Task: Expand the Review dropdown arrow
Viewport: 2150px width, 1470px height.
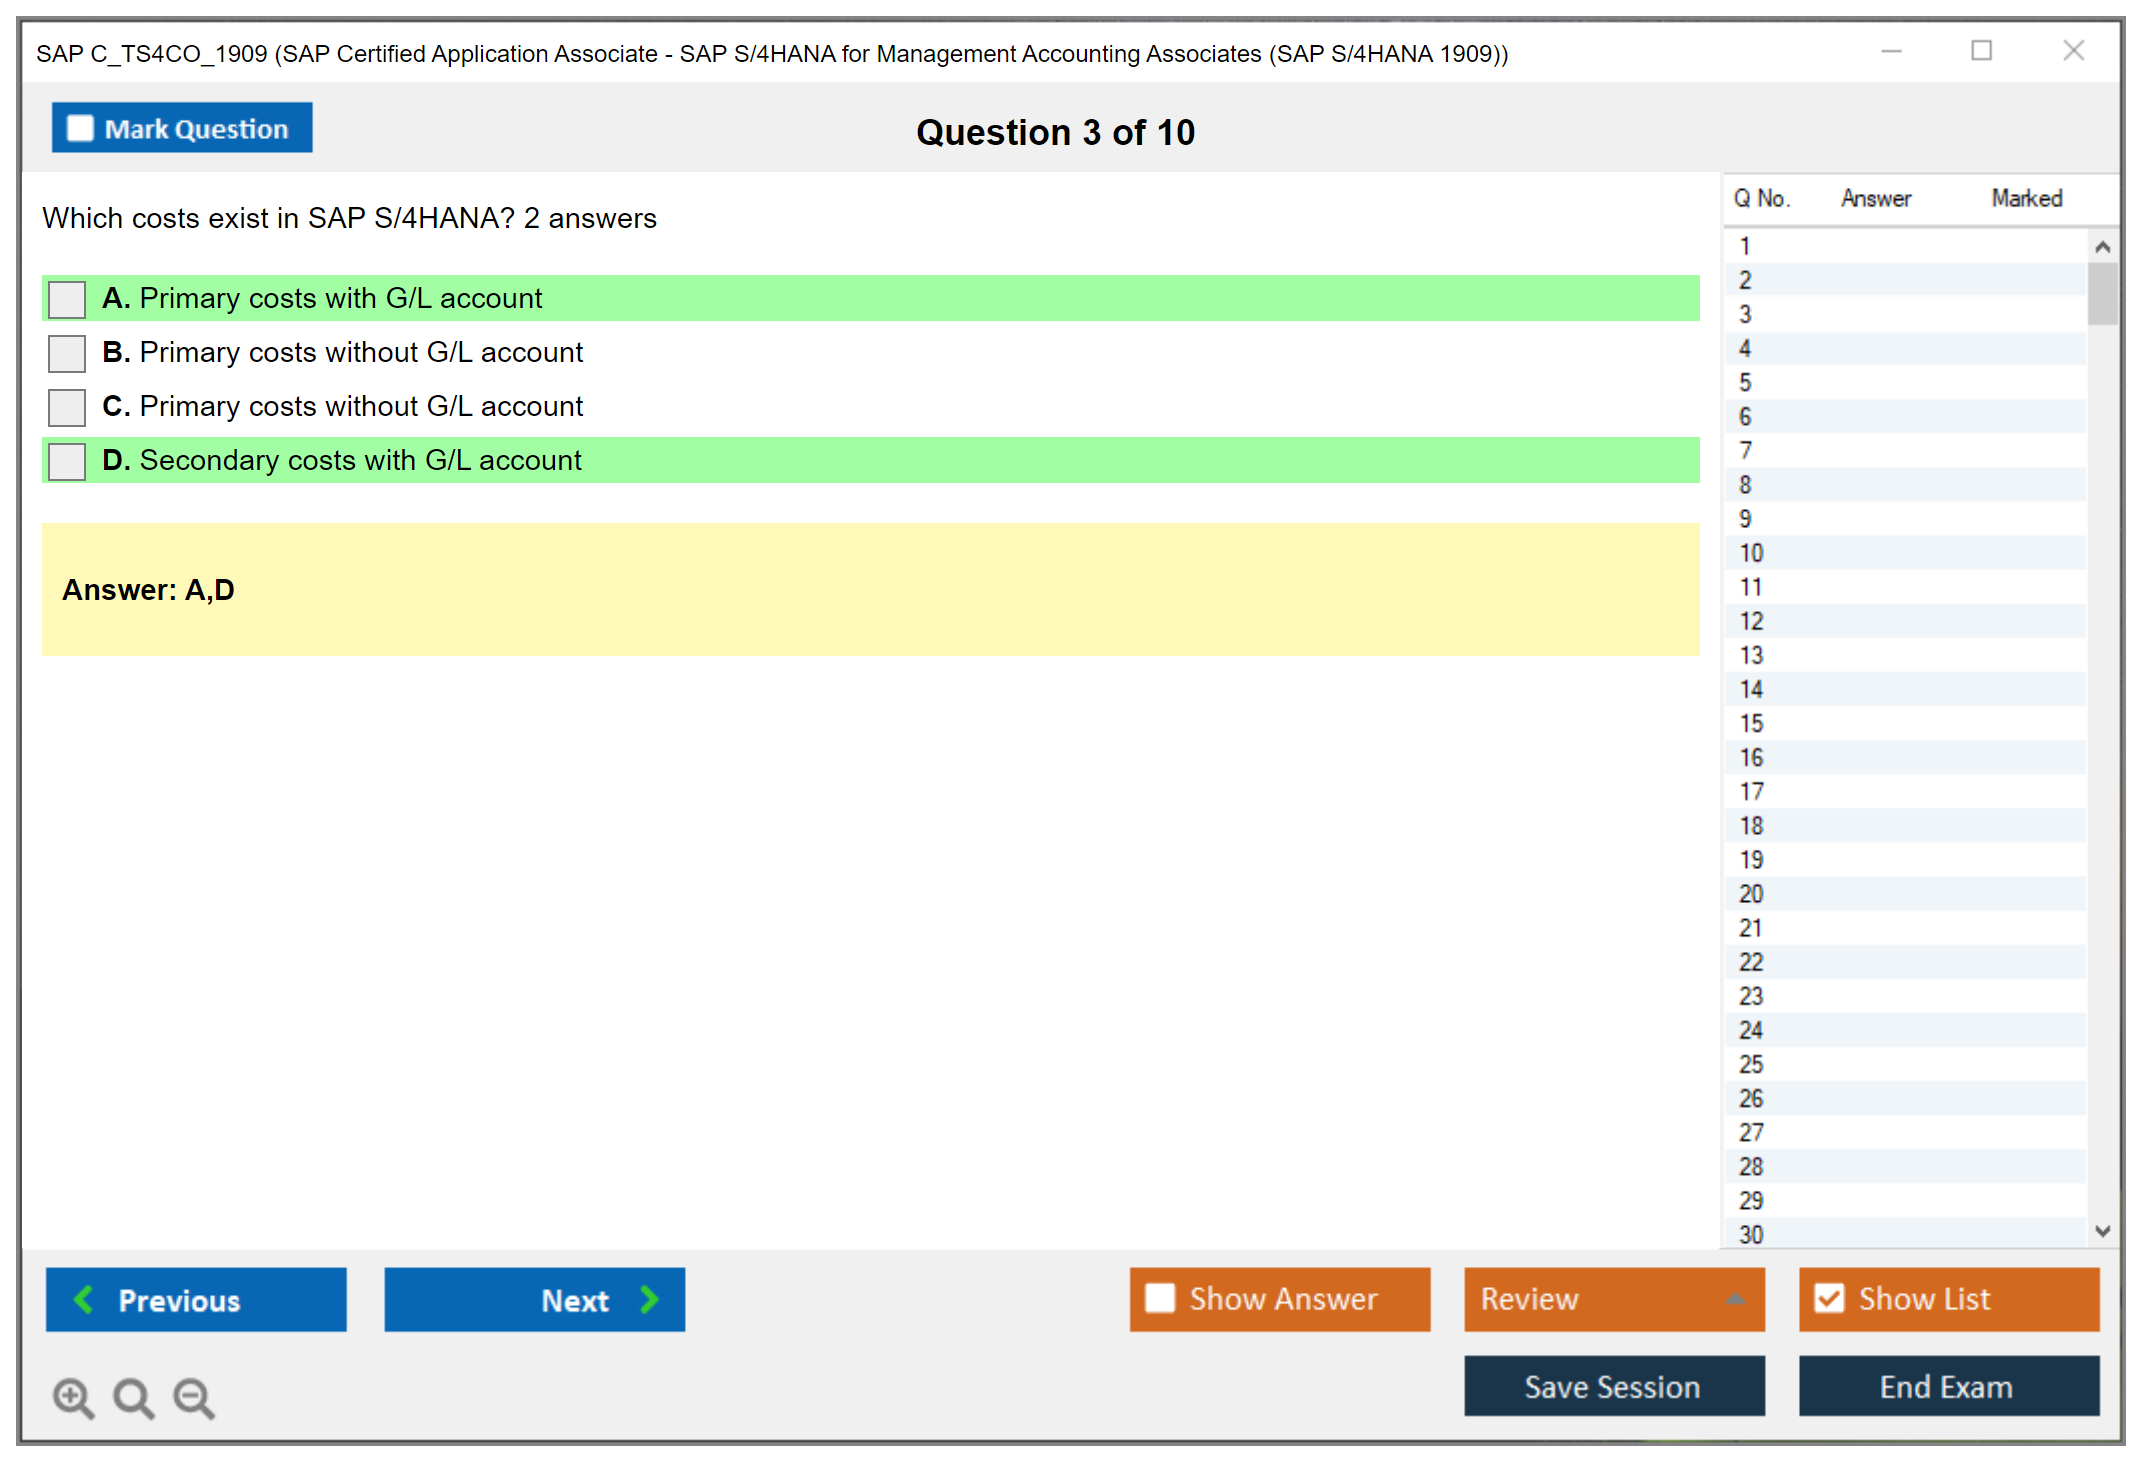Action: (1735, 1299)
